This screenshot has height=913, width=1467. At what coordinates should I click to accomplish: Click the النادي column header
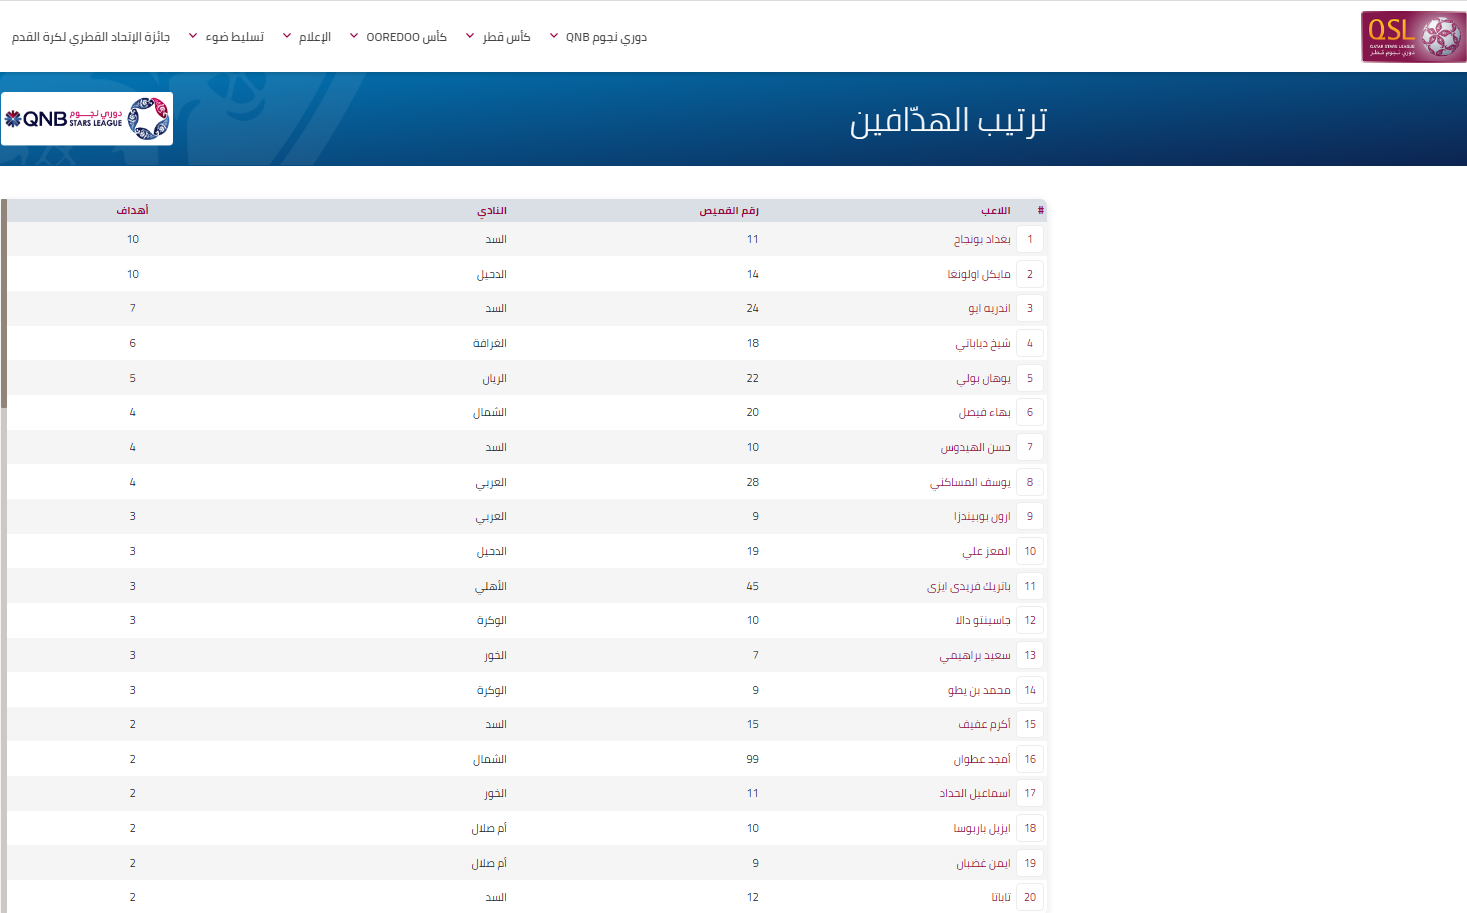pos(491,211)
